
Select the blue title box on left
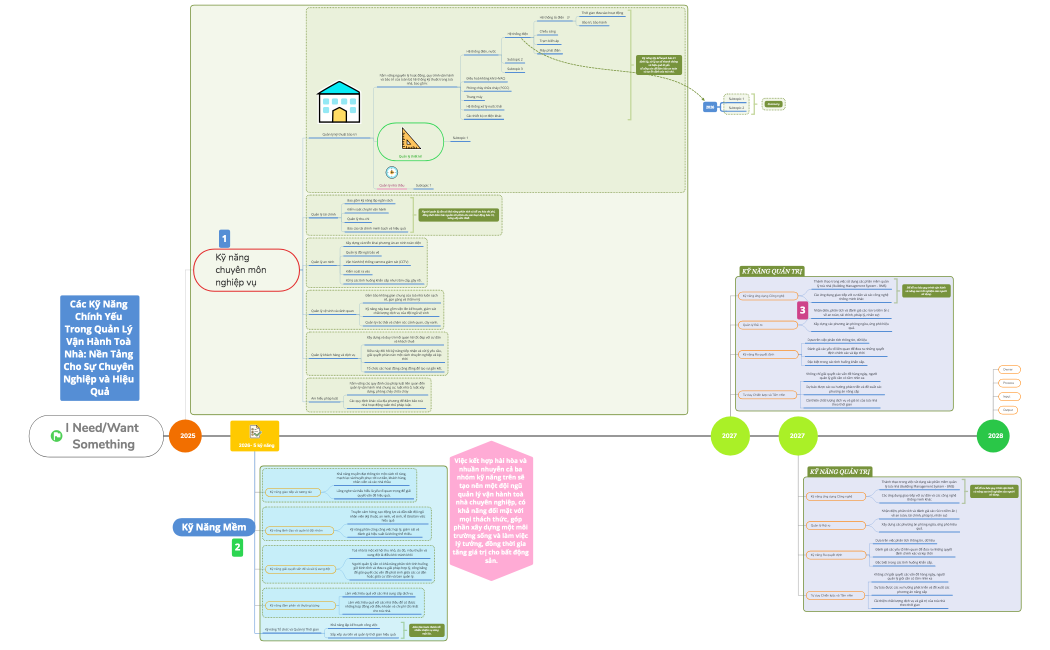[x=99, y=346]
